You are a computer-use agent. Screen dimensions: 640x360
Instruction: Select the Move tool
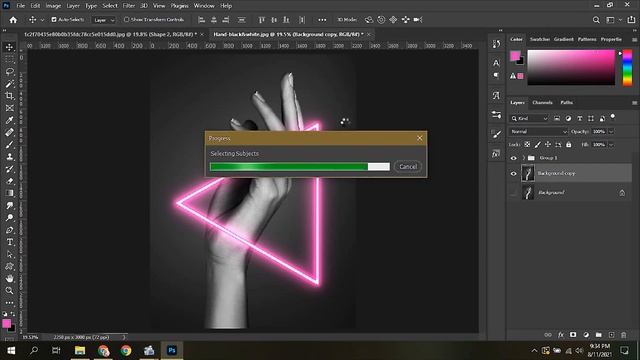pos(9,47)
